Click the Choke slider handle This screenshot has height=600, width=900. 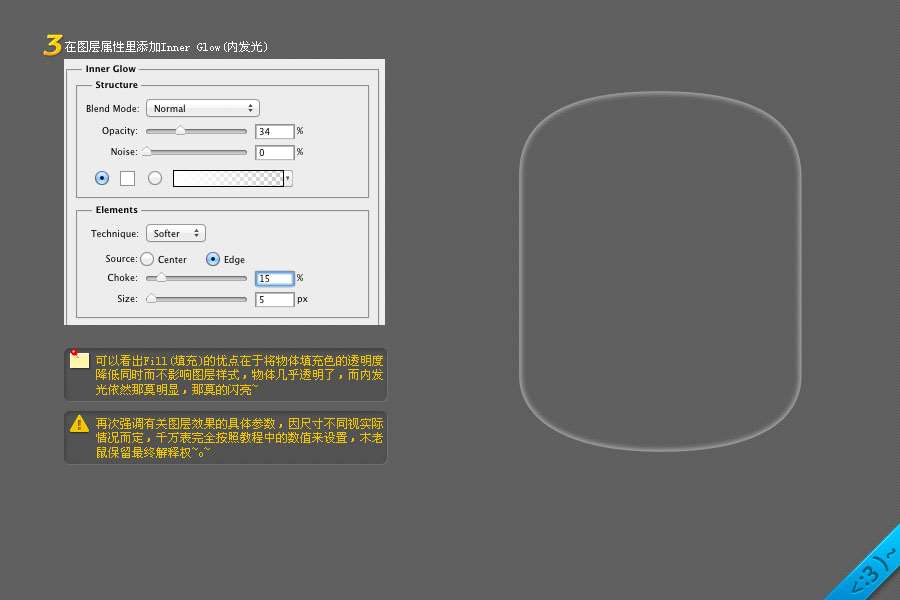click(161, 278)
